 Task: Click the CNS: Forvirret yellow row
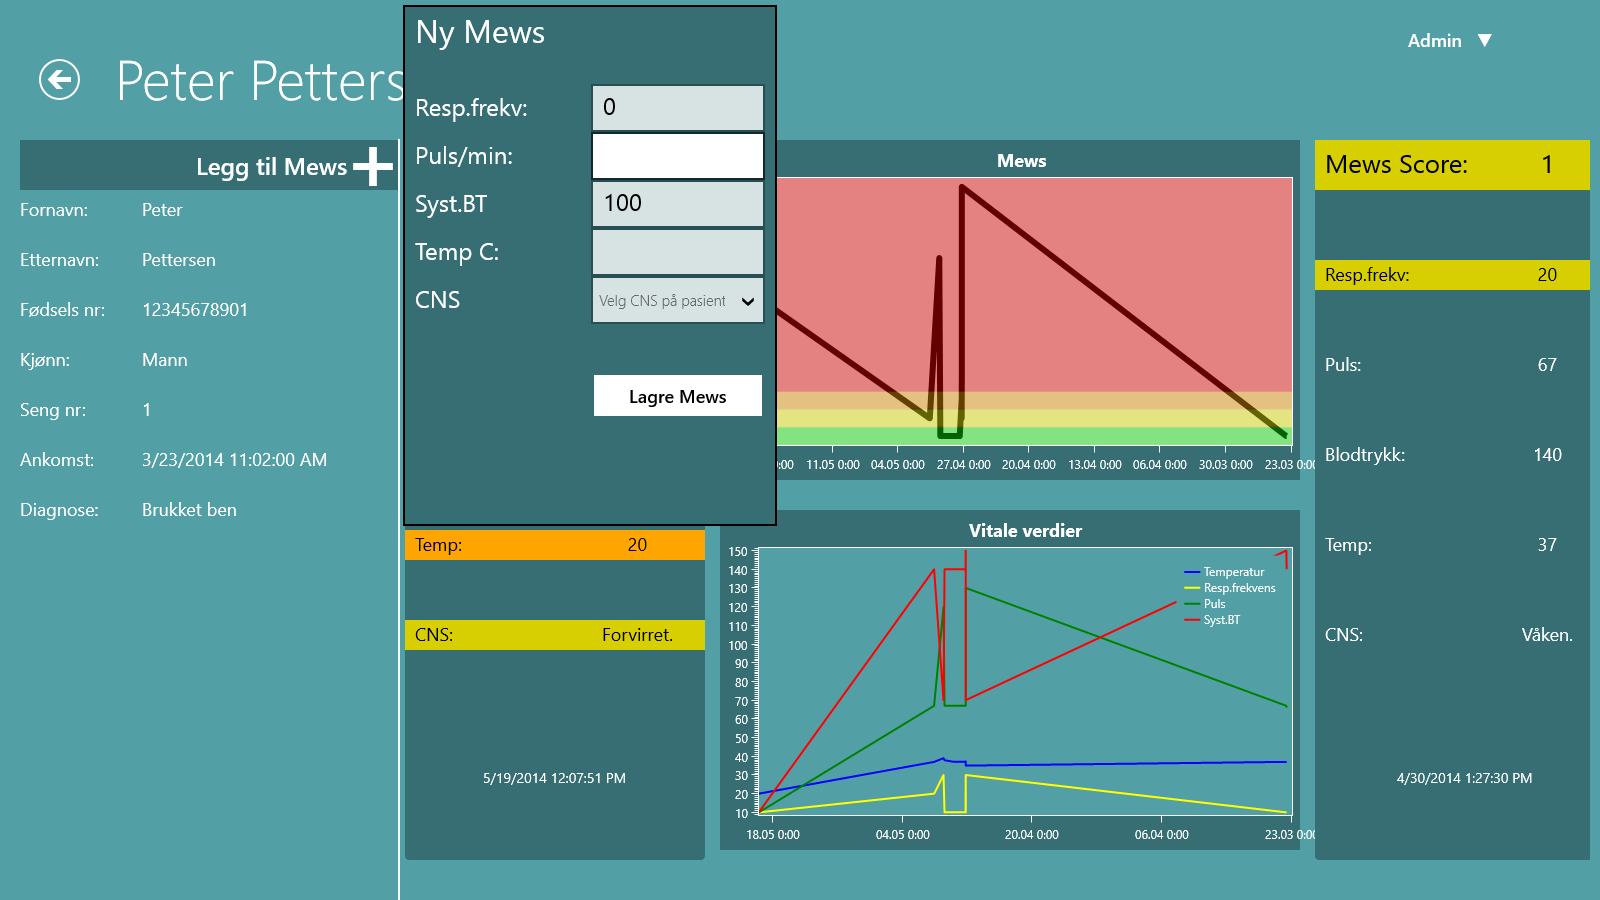(x=555, y=635)
